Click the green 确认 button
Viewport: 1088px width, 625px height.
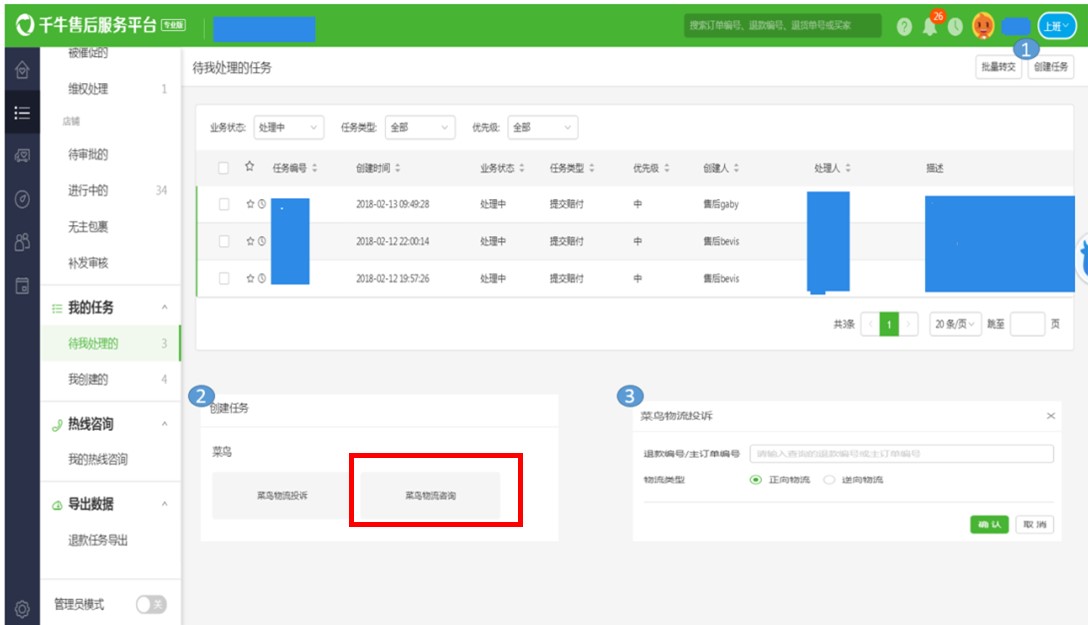(x=989, y=524)
